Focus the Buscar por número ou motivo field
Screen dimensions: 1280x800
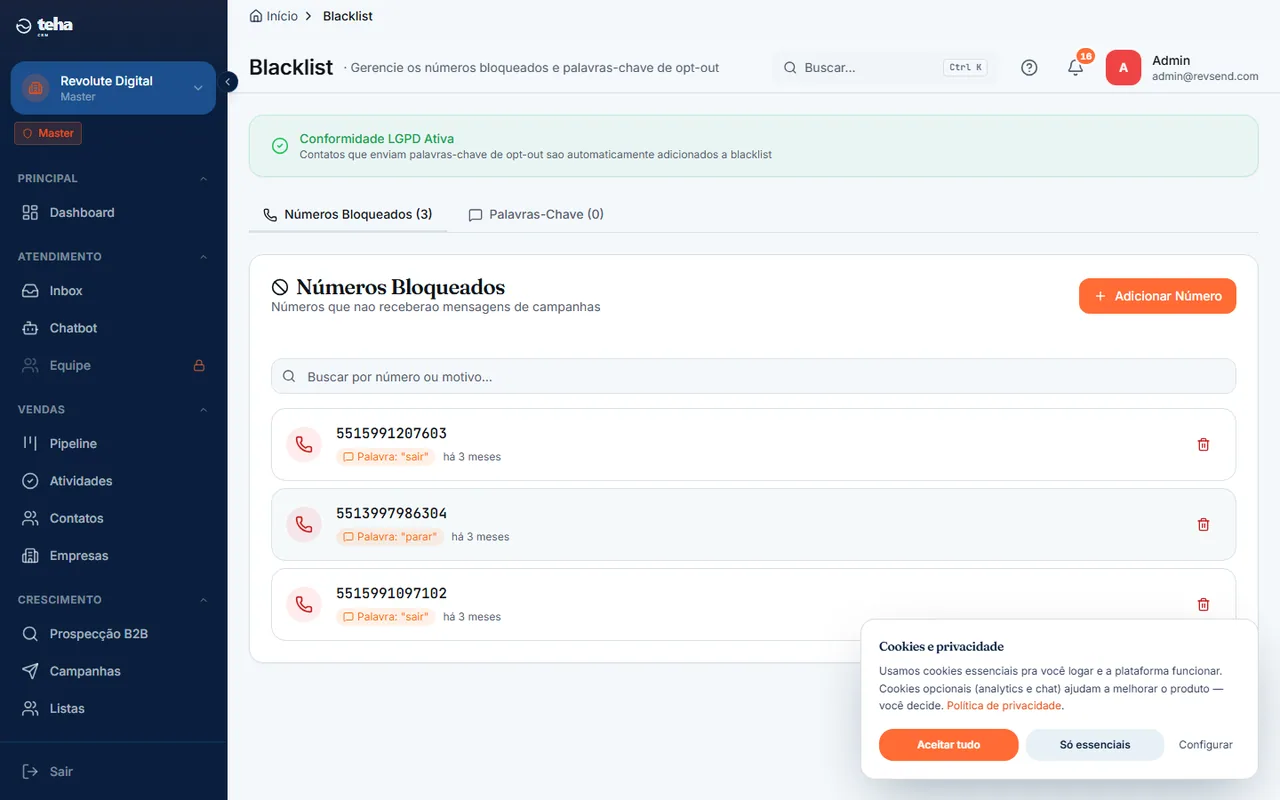click(754, 377)
